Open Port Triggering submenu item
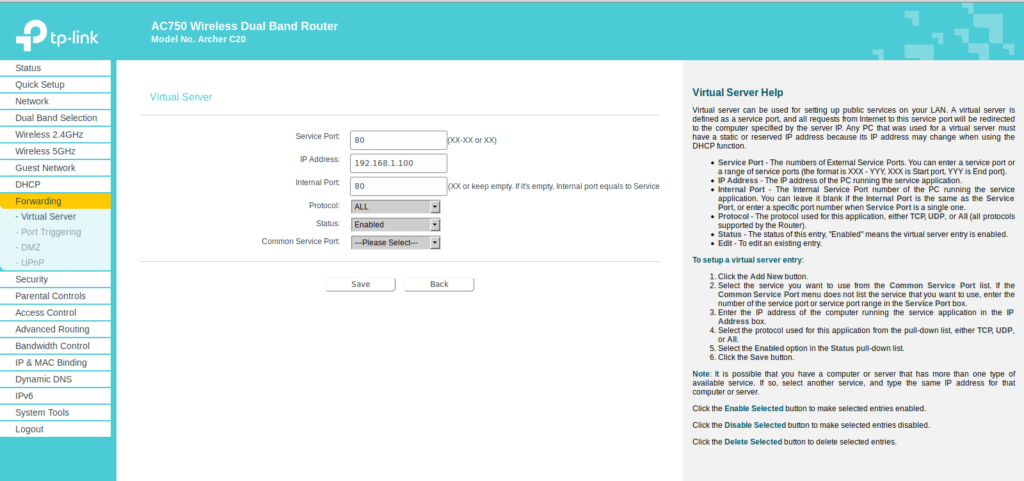 52,231
